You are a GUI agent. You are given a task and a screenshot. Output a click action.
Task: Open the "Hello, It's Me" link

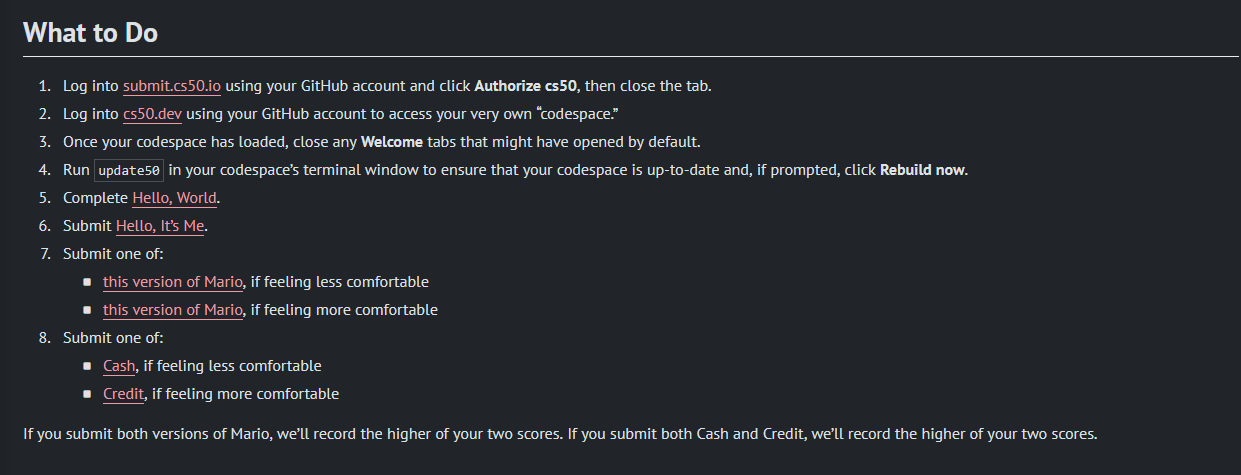point(160,226)
